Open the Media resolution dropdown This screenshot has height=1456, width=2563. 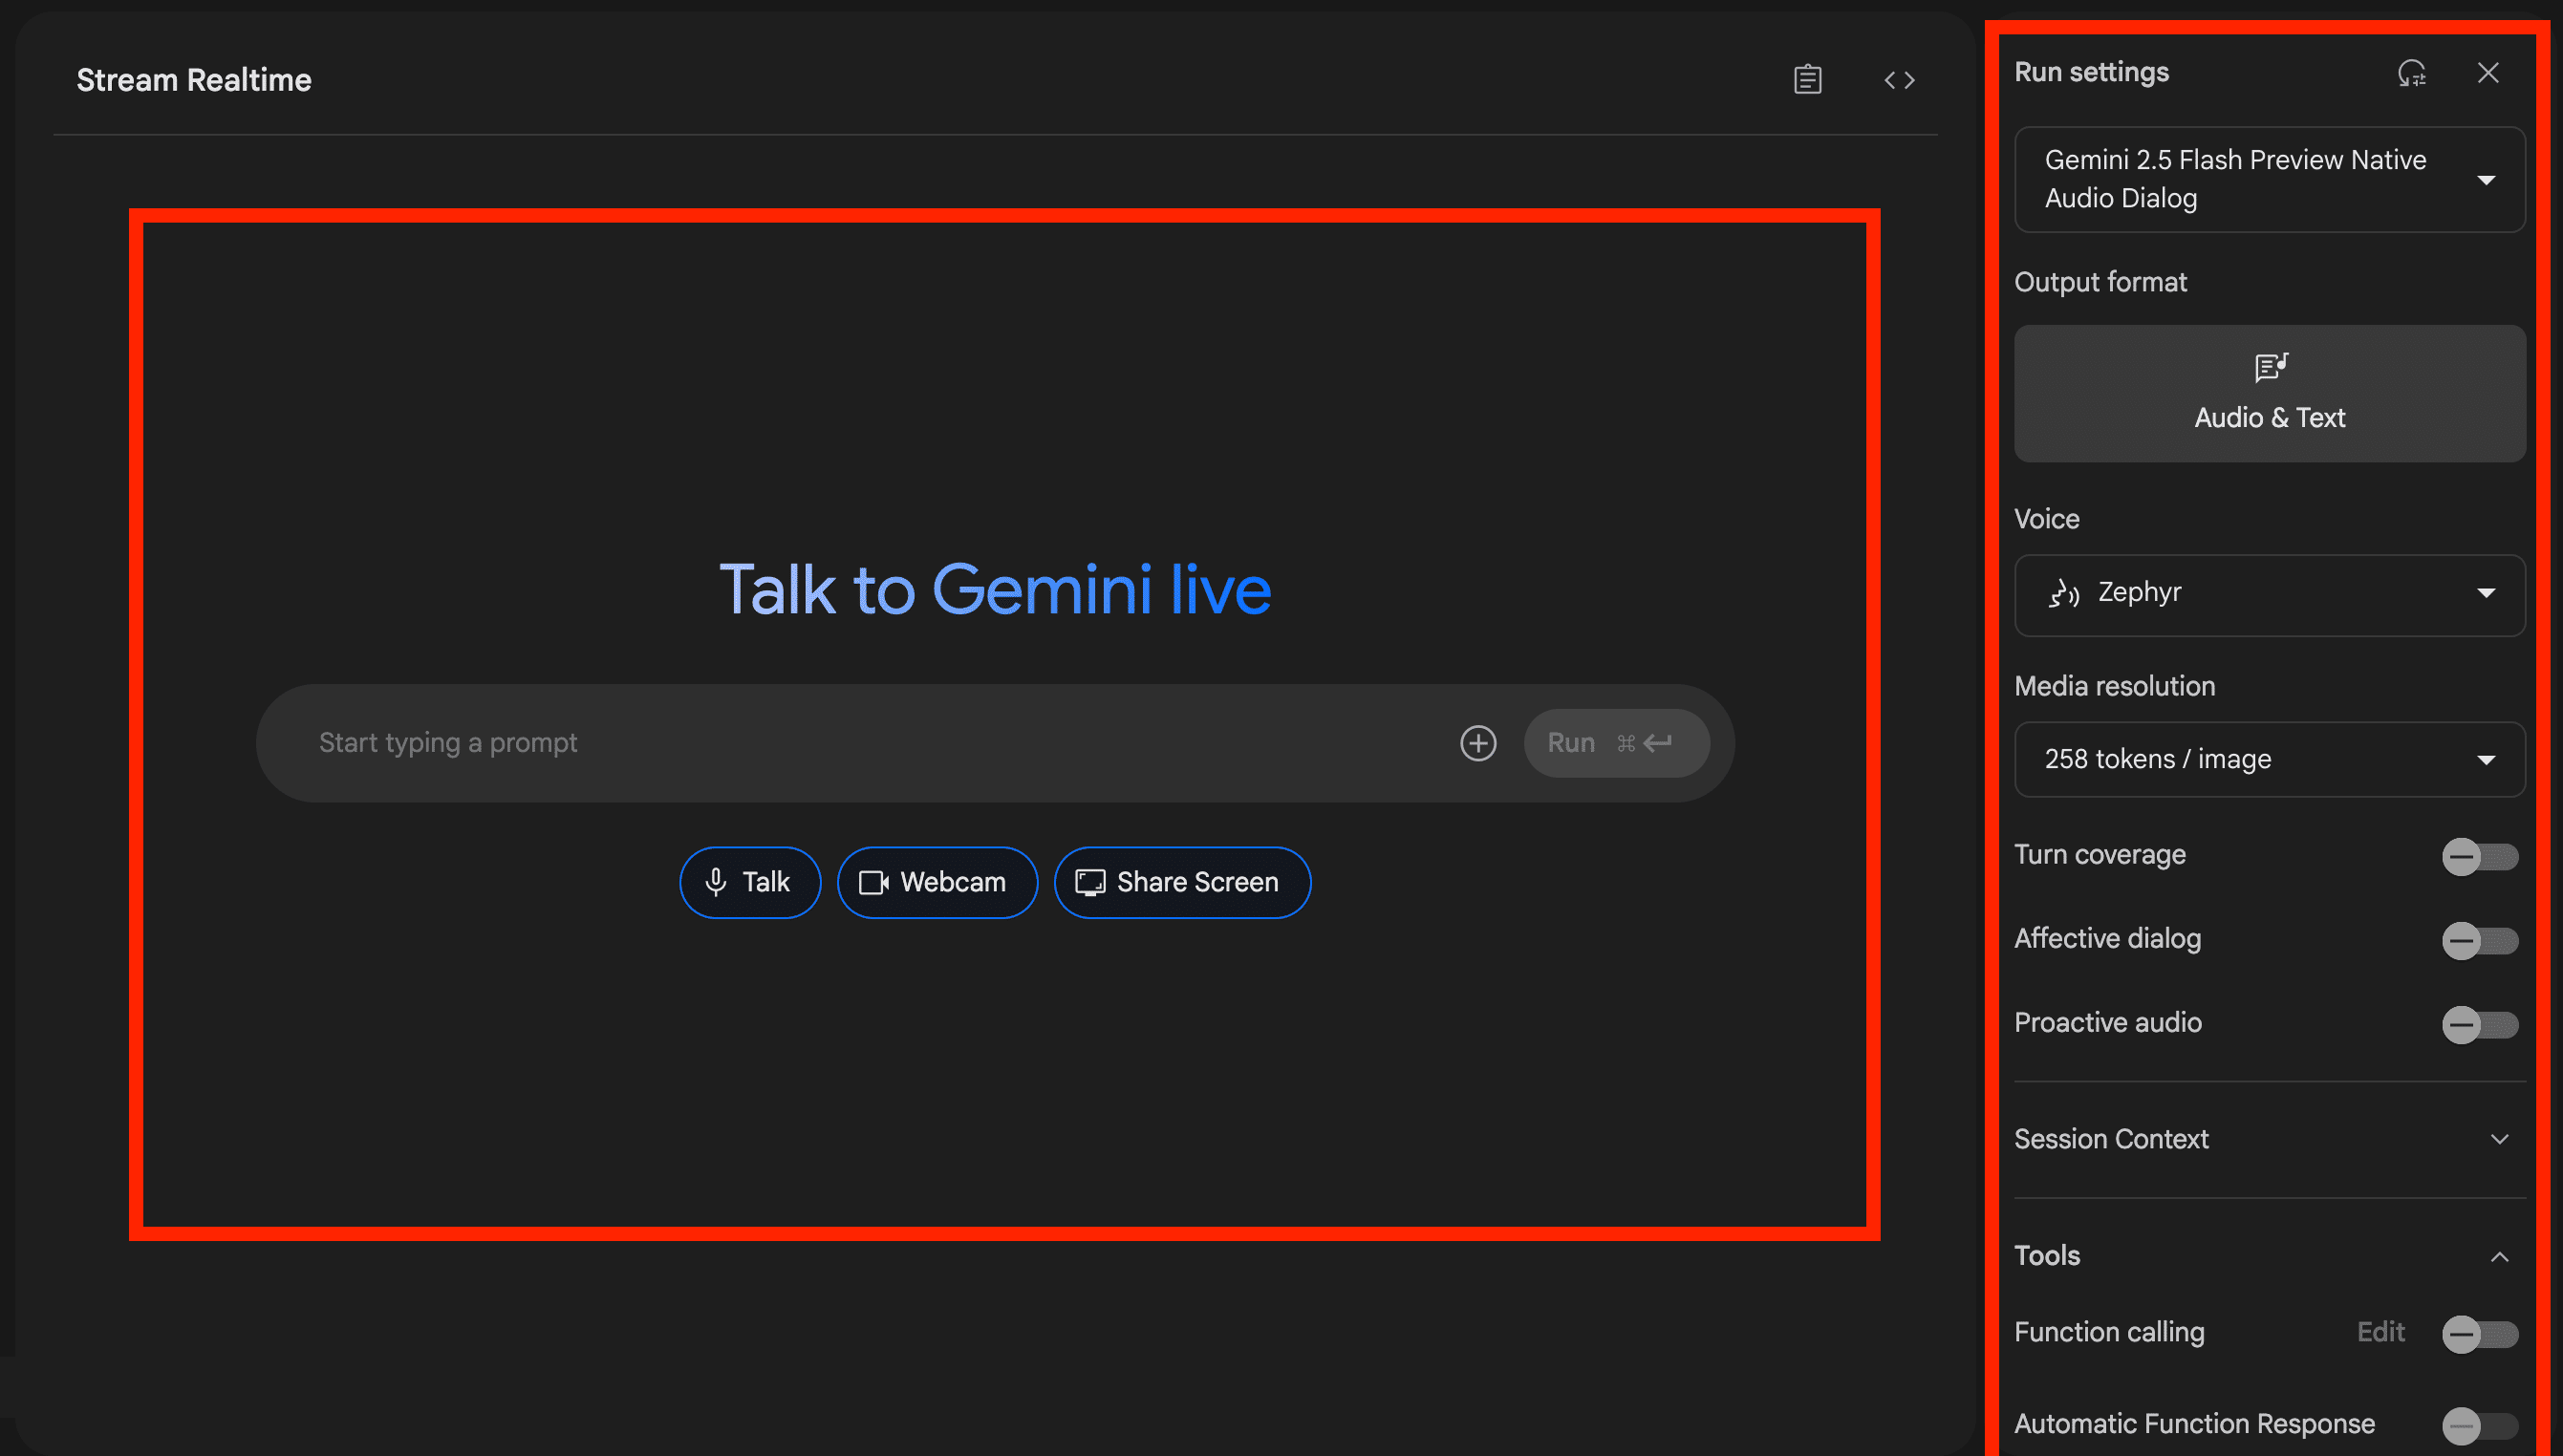pos(2269,760)
